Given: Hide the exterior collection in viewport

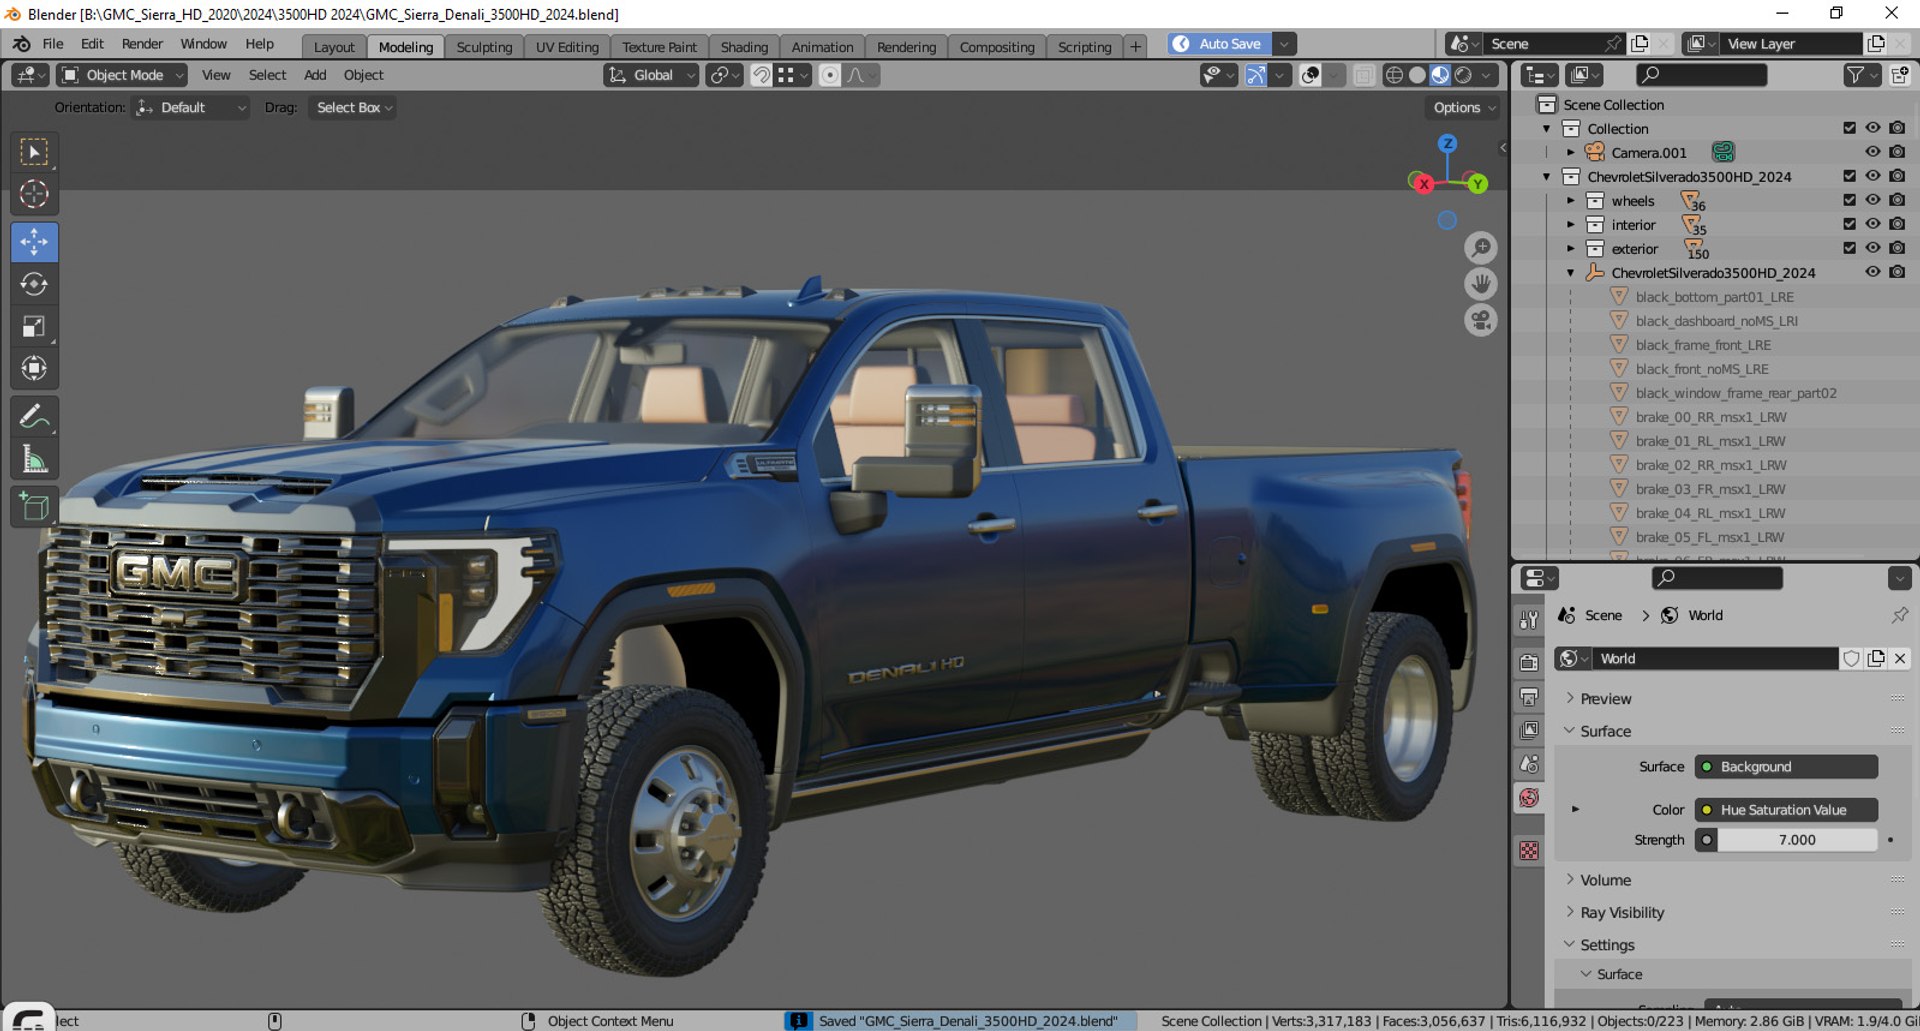Looking at the screenshot, I should tap(1873, 248).
